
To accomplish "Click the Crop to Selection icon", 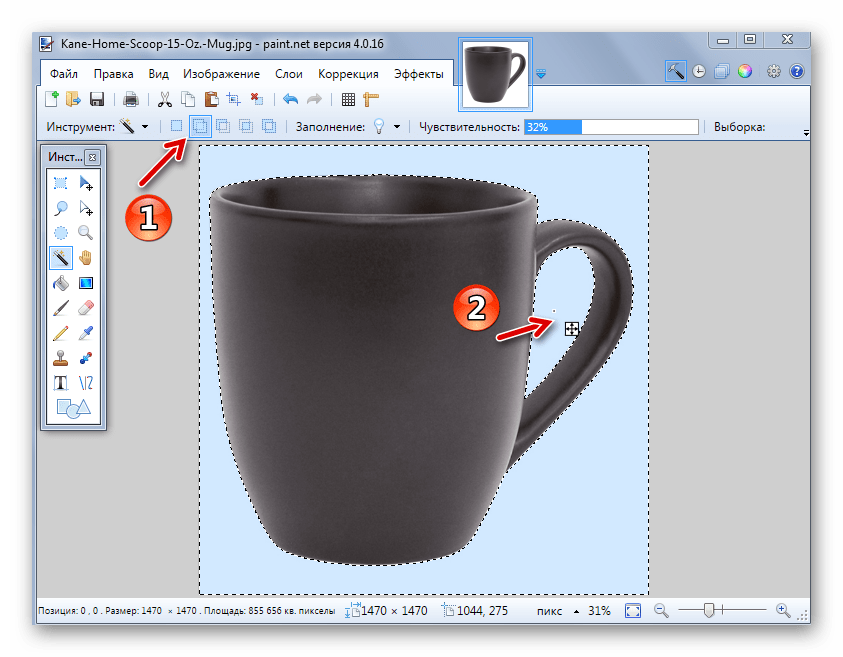I will 233,99.
